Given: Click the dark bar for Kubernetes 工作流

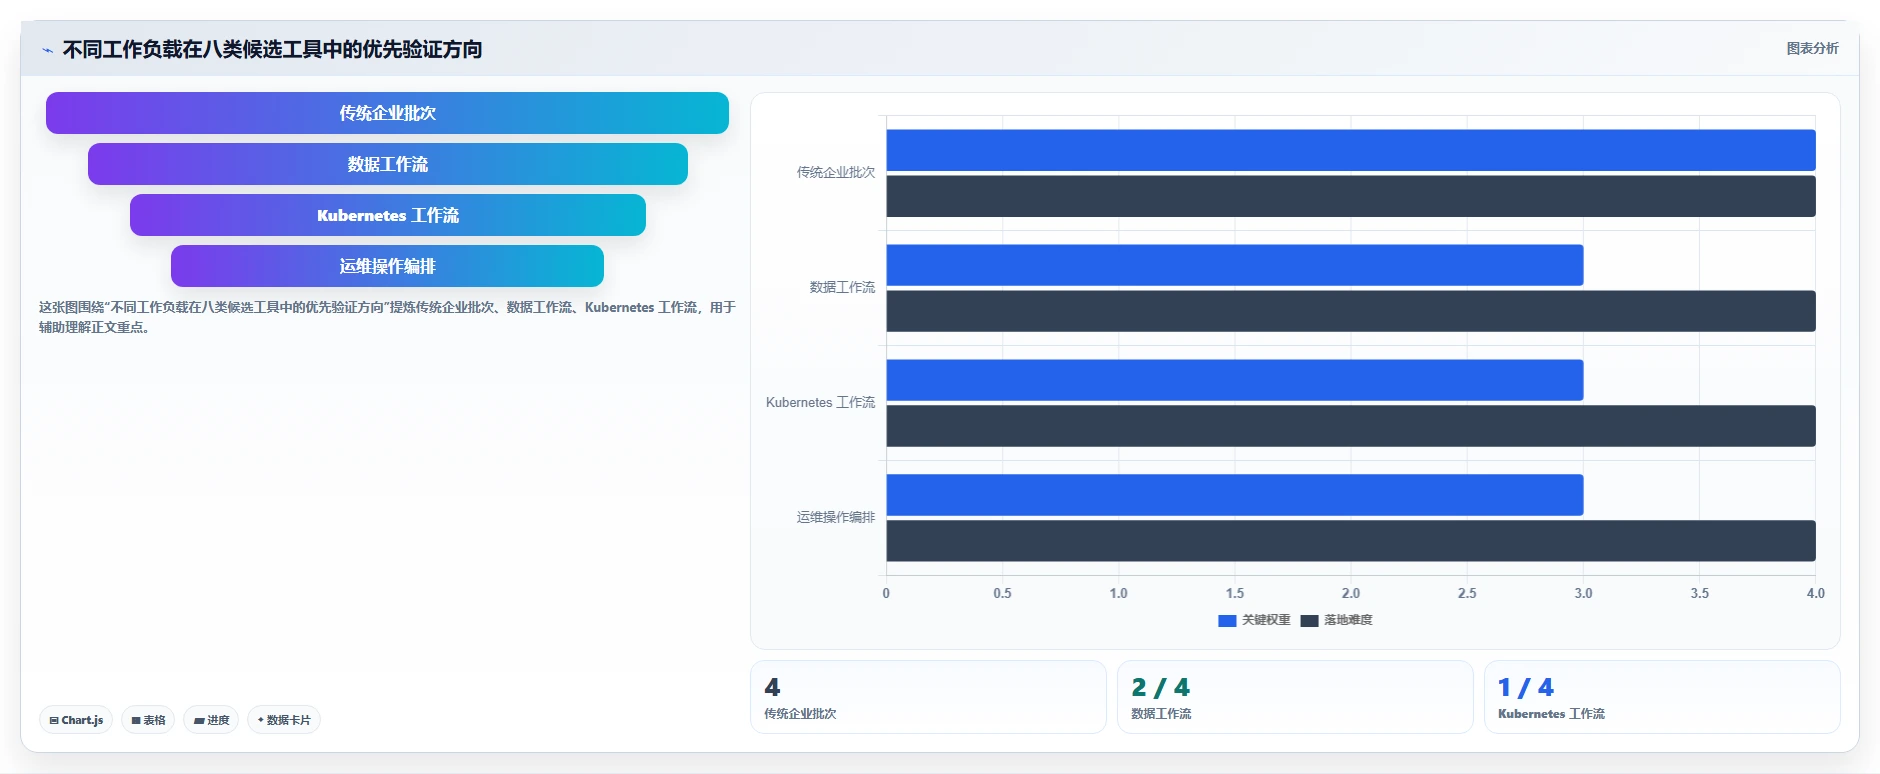Looking at the screenshot, I should 1351,426.
